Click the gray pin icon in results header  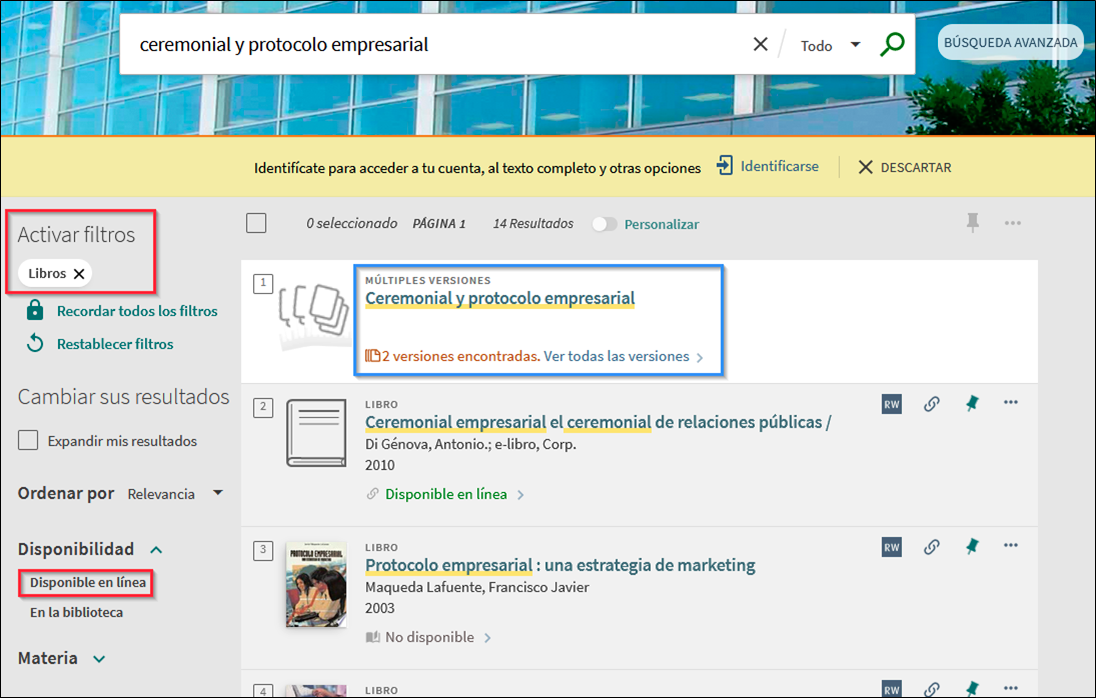coord(972,223)
